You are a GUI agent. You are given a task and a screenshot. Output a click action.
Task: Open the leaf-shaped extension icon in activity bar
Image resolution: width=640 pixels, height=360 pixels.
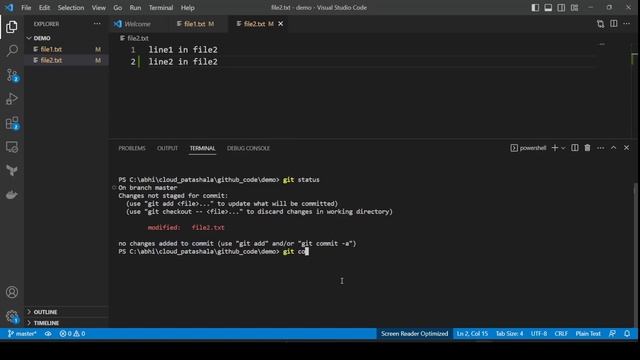[12, 171]
